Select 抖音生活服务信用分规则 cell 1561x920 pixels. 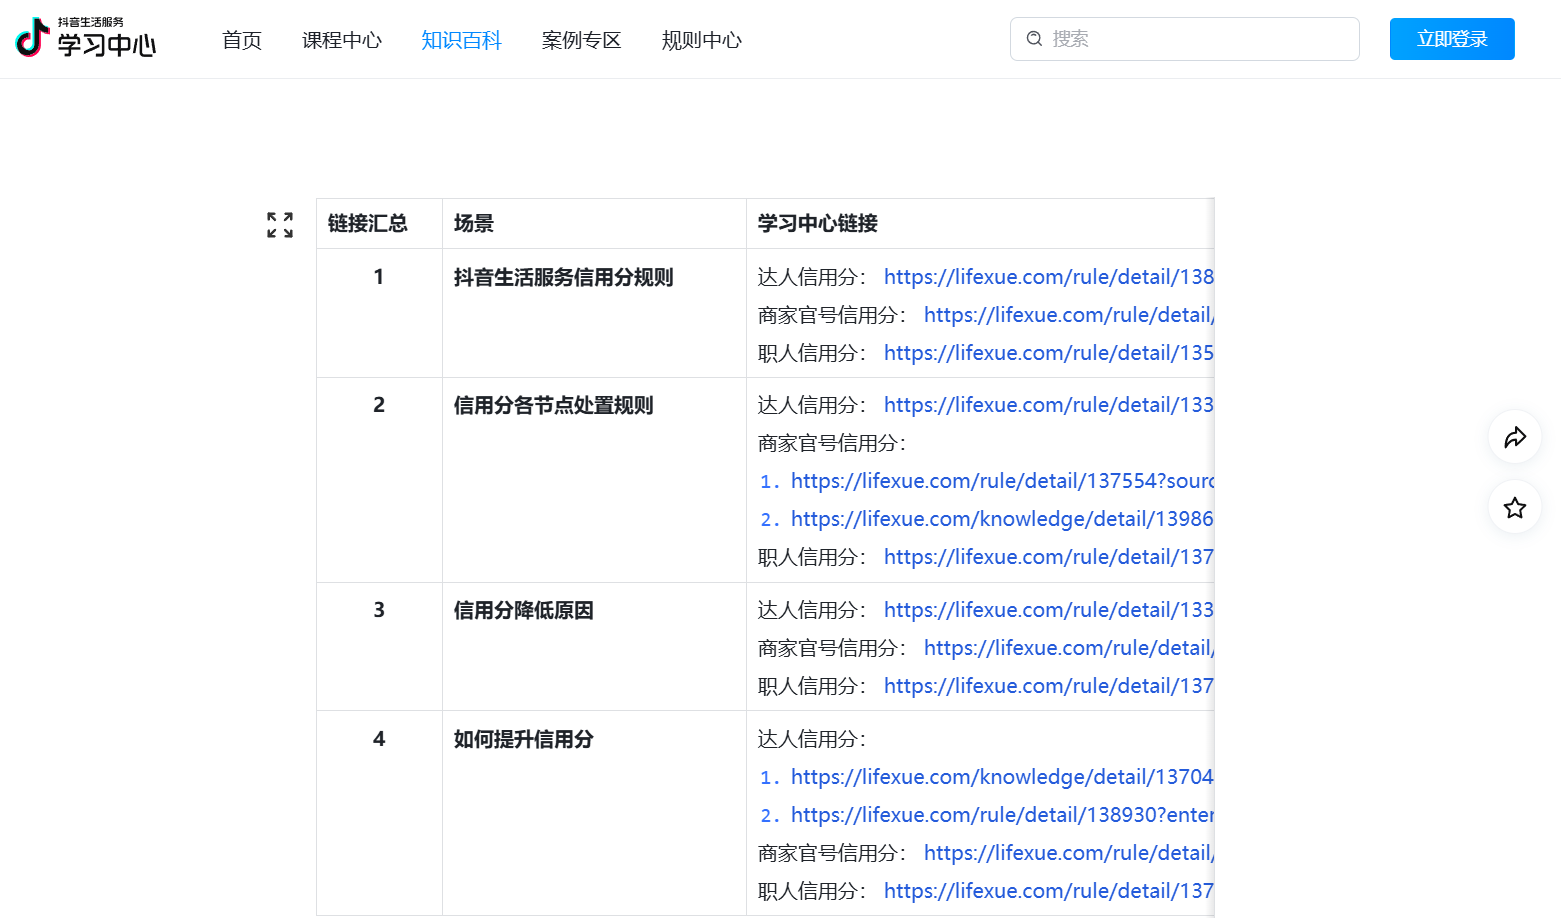(x=594, y=313)
